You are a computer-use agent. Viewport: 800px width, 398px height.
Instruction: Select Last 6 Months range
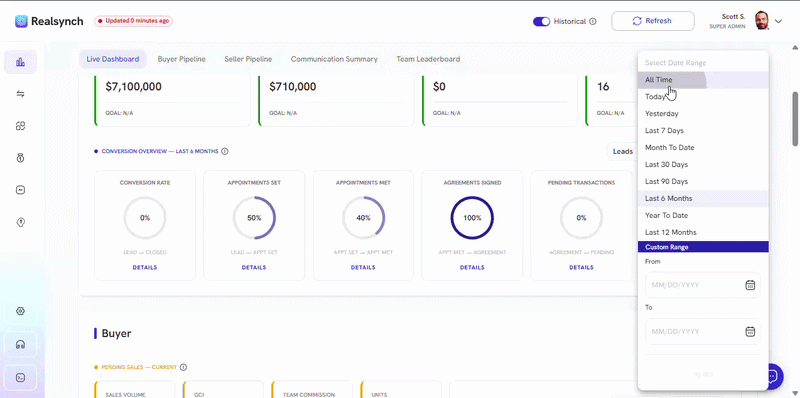tap(703, 198)
